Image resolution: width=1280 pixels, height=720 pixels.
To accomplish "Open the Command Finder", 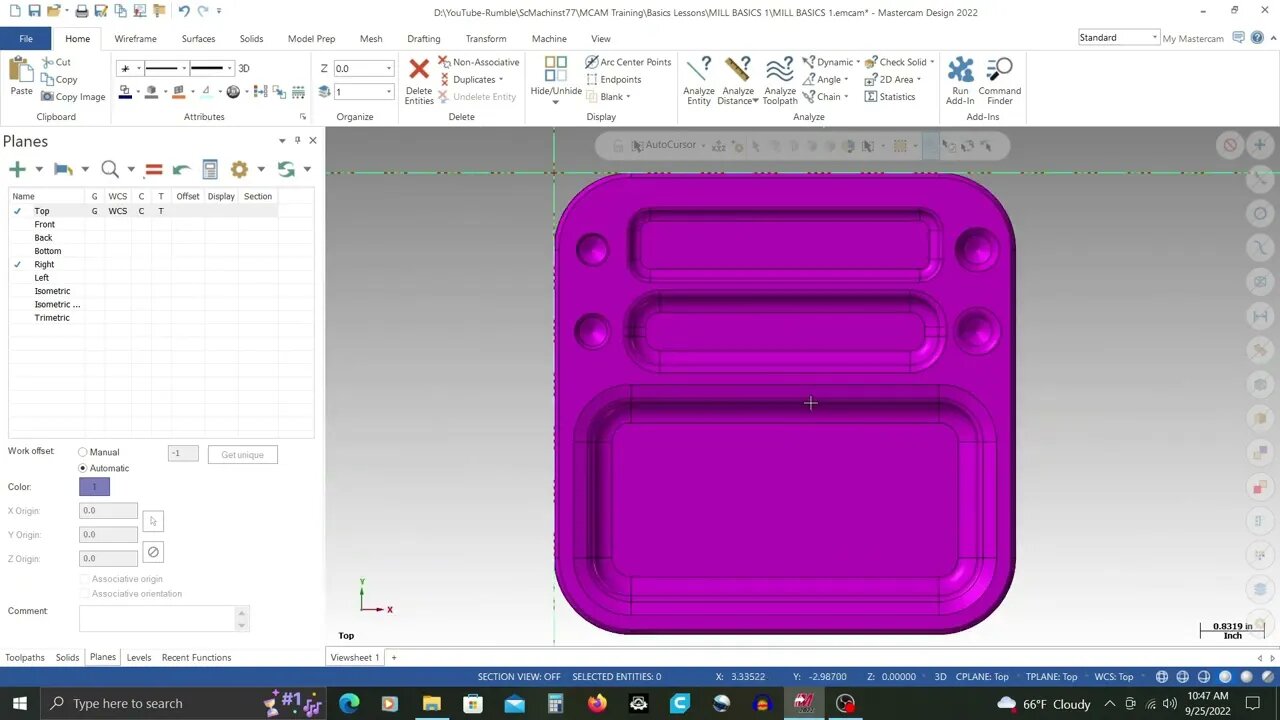I will click(x=1000, y=81).
